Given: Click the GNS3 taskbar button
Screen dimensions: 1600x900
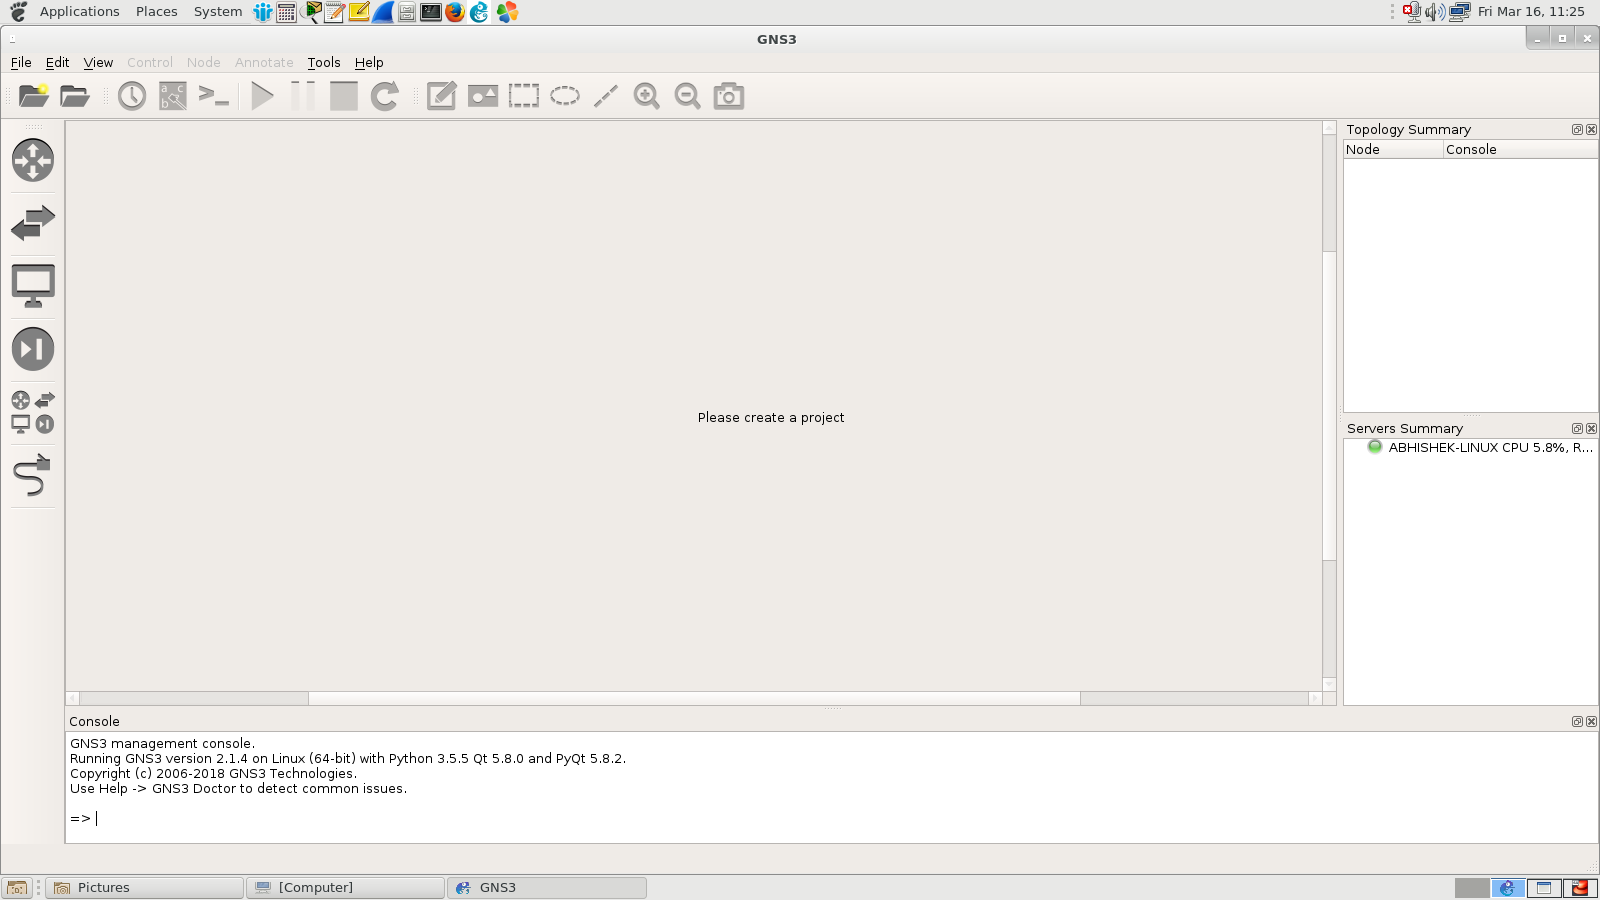Looking at the screenshot, I should (x=547, y=888).
